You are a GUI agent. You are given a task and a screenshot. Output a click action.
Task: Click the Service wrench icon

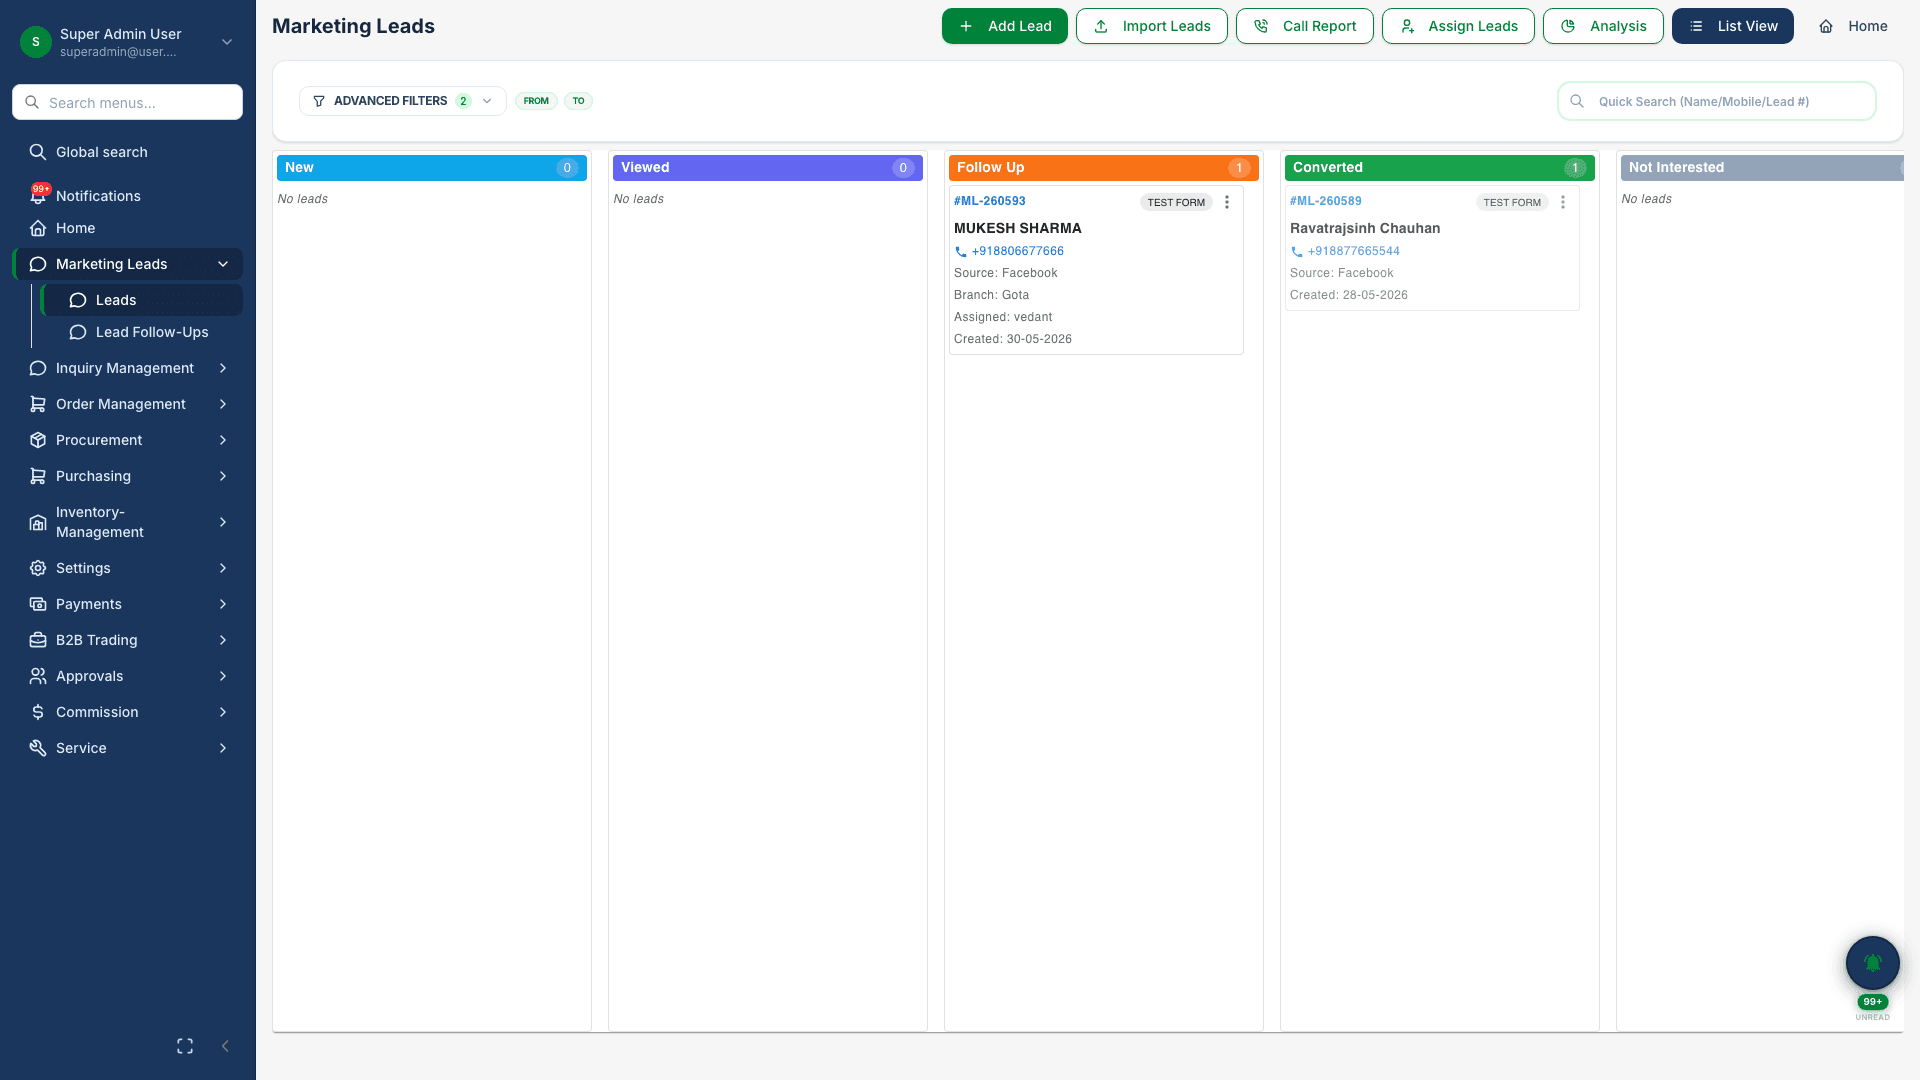coord(38,748)
